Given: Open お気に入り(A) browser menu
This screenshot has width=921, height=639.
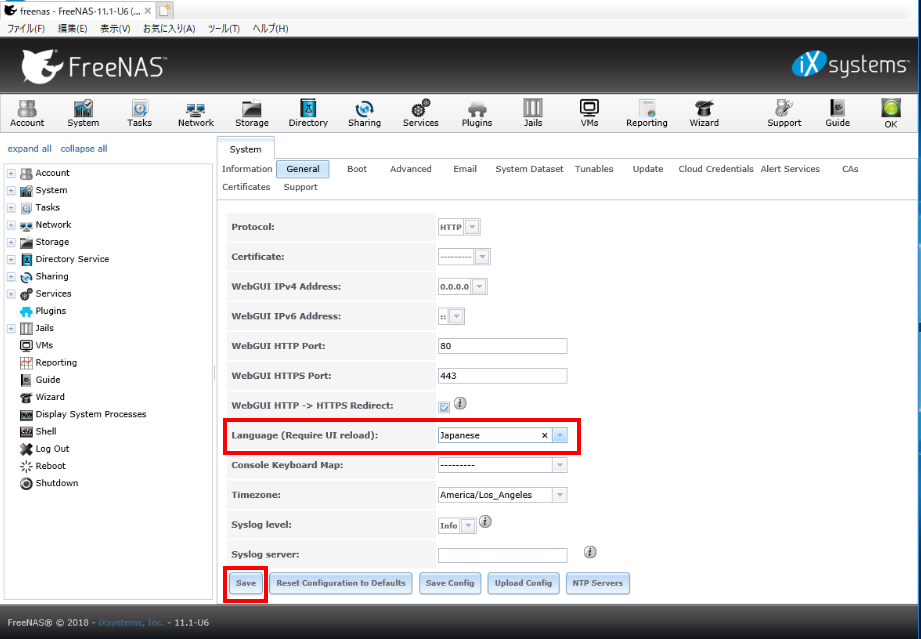Looking at the screenshot, I should point(169,28).
